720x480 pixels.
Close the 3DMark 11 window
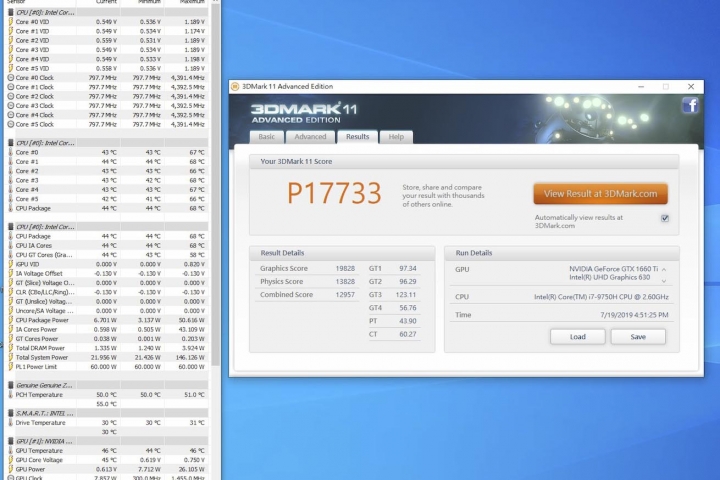691,86
